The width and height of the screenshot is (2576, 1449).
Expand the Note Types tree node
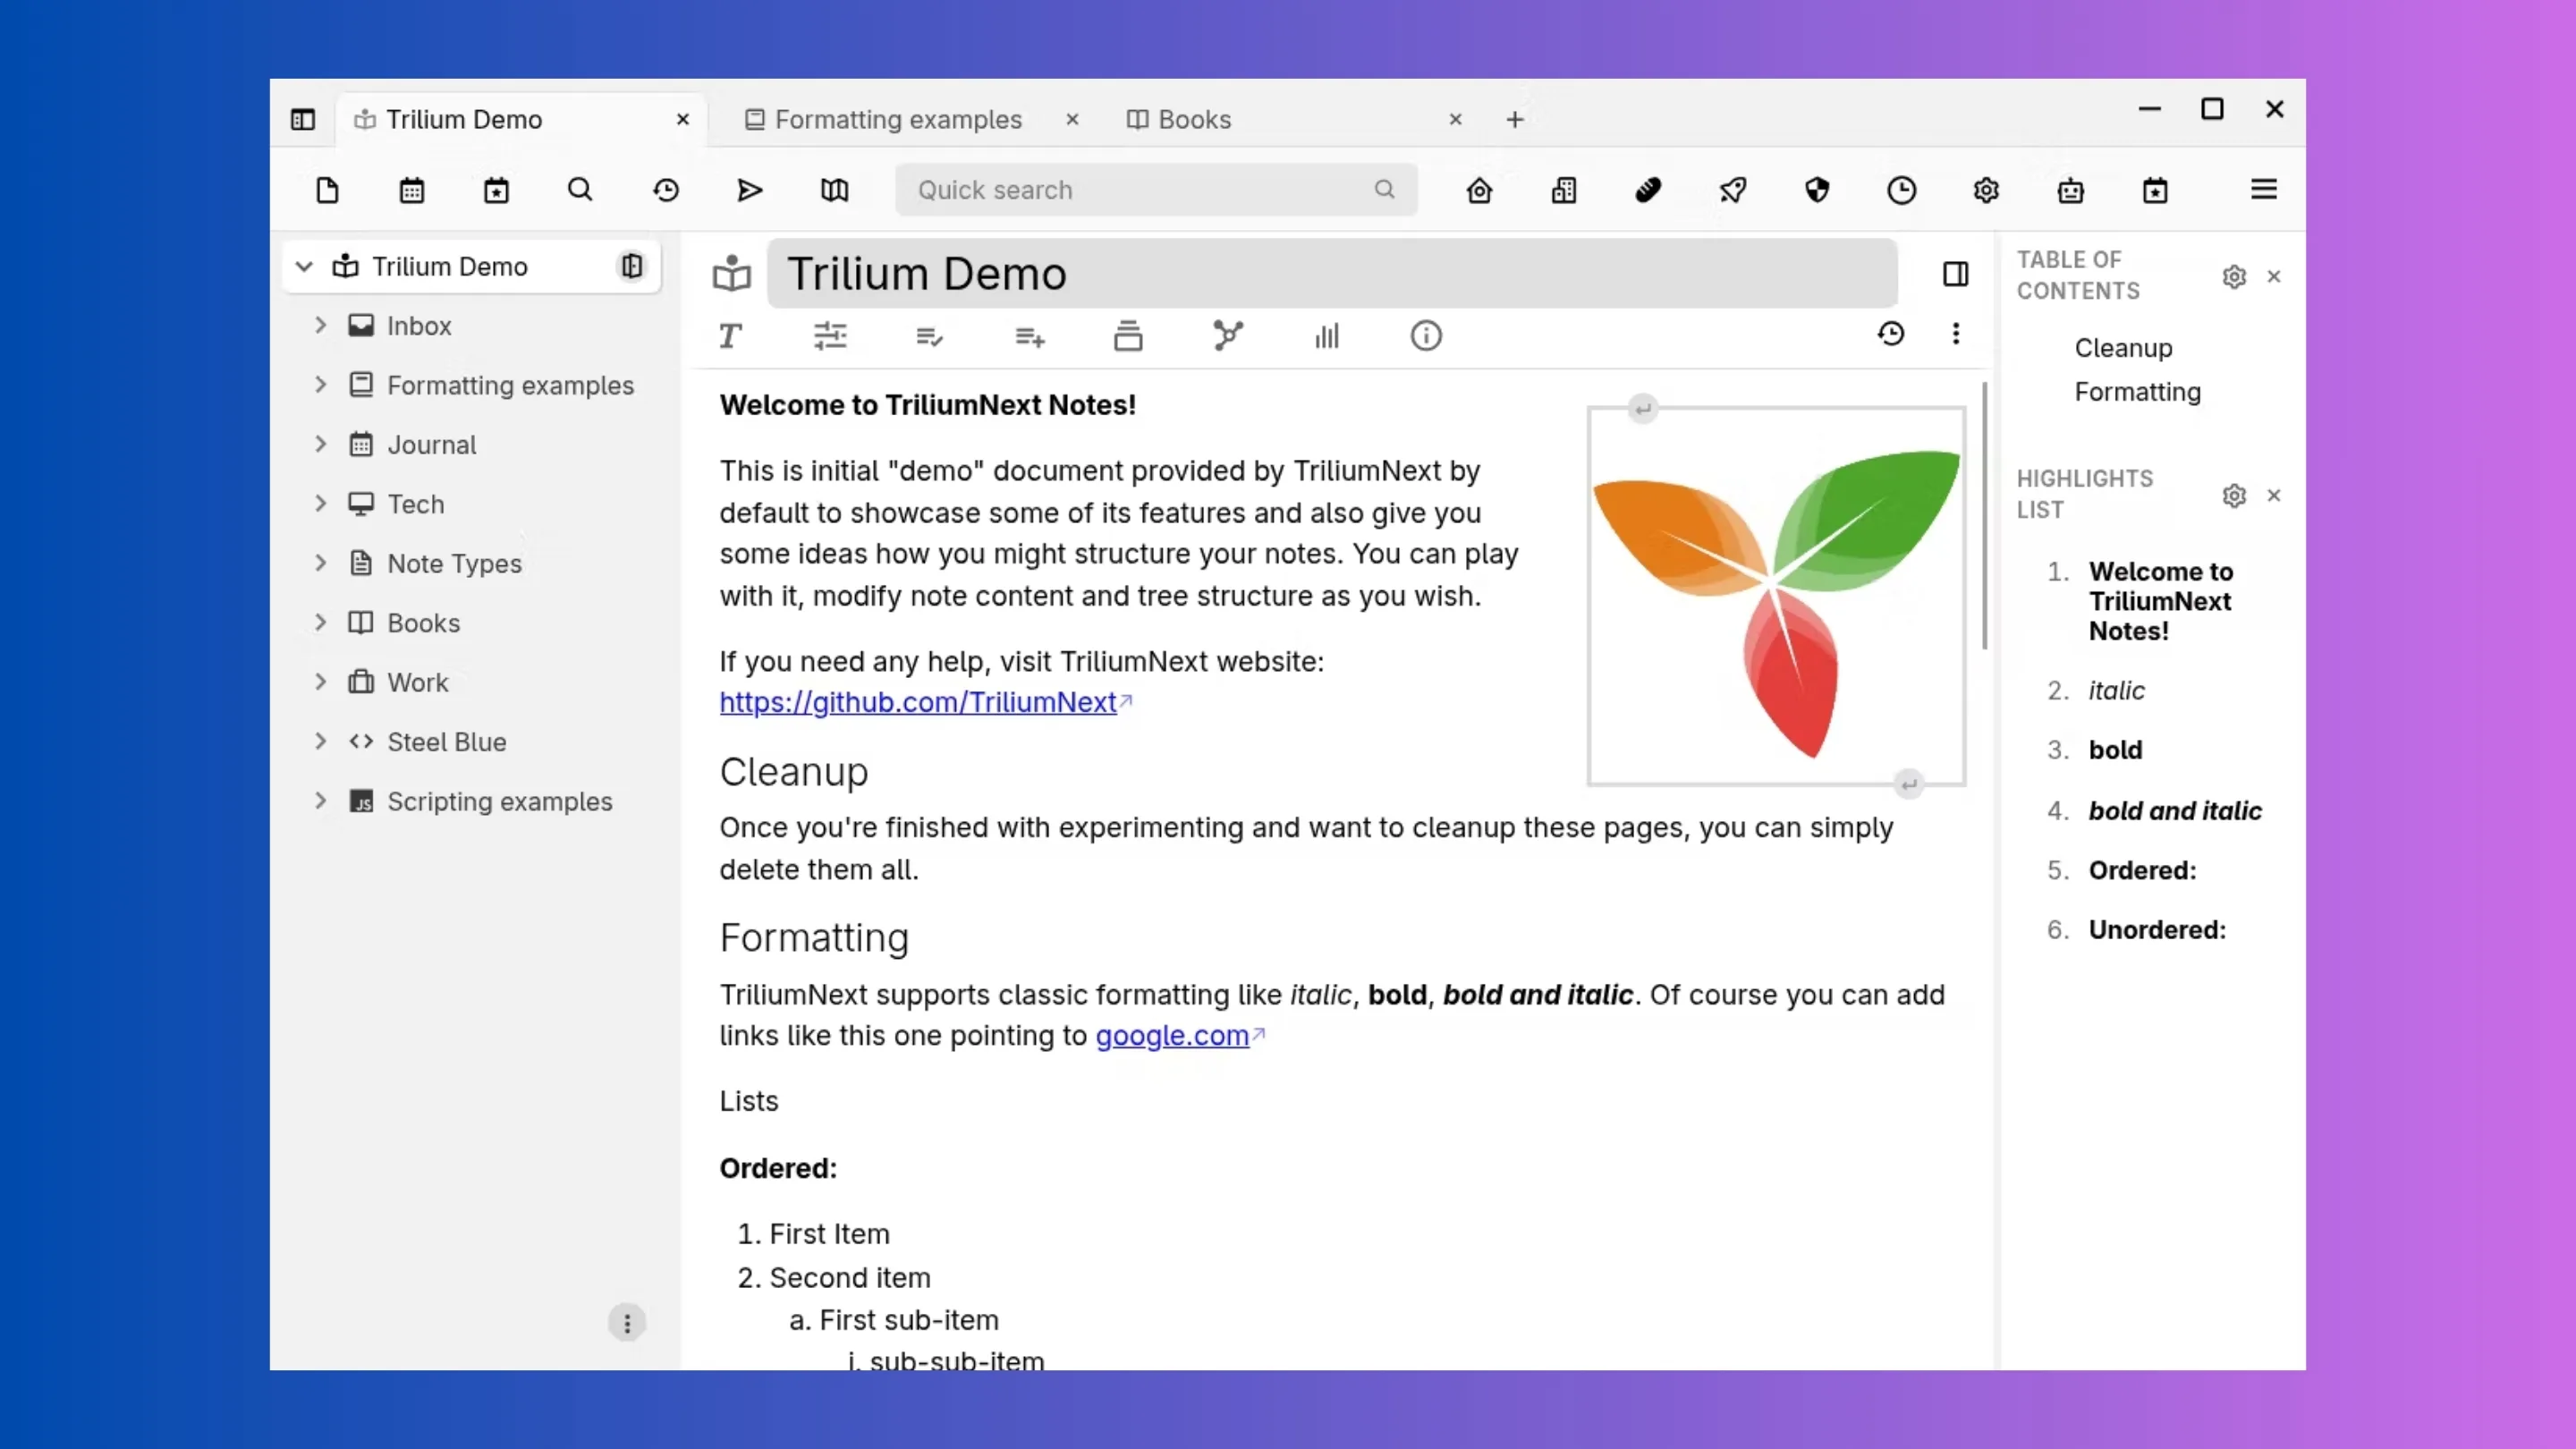click(x=320, y=563)
